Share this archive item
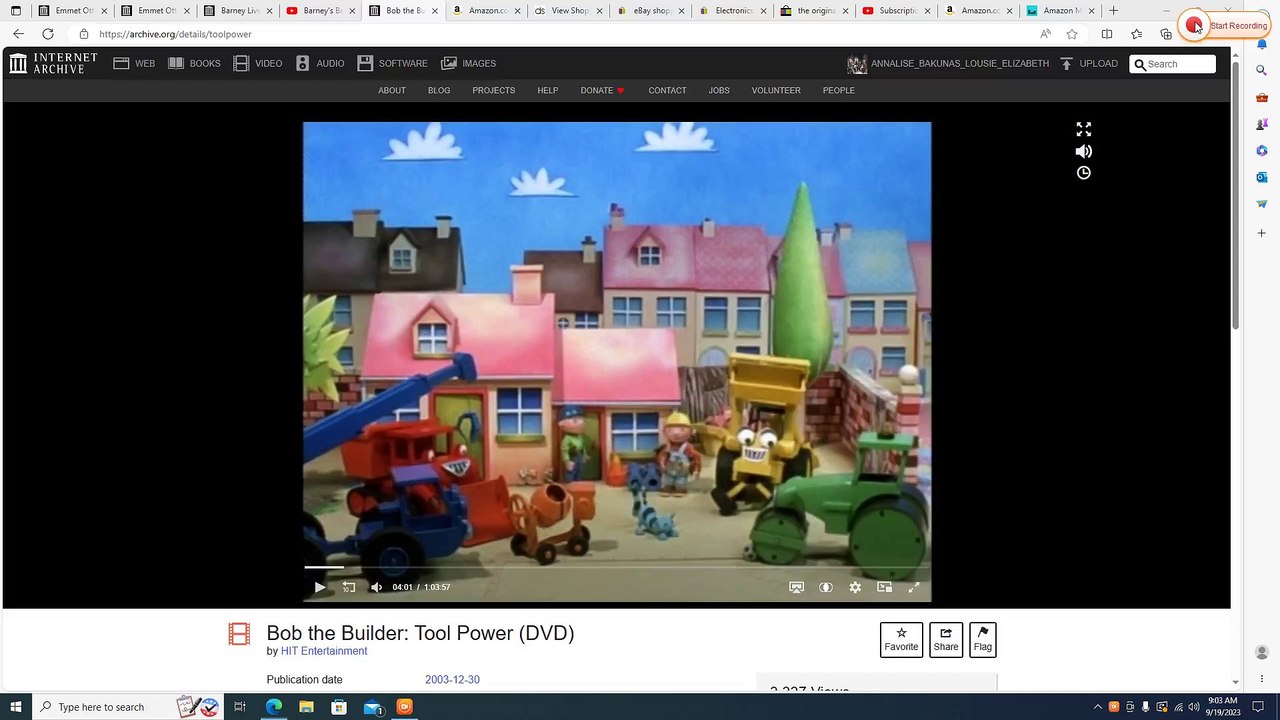The image size is (1280, 720). tap(946, 640)
